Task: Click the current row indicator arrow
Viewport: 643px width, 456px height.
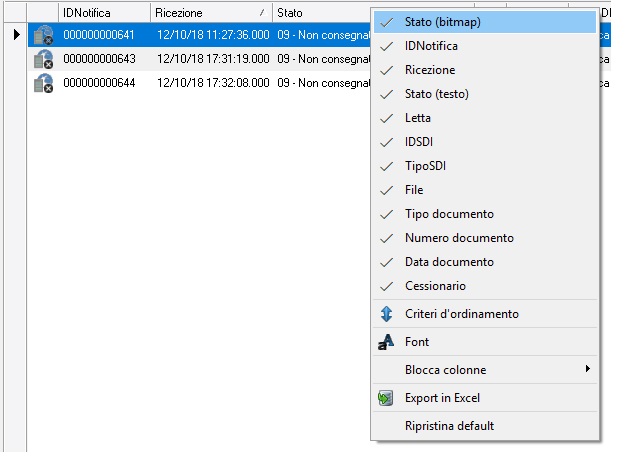Action: [x=14, y=35]
